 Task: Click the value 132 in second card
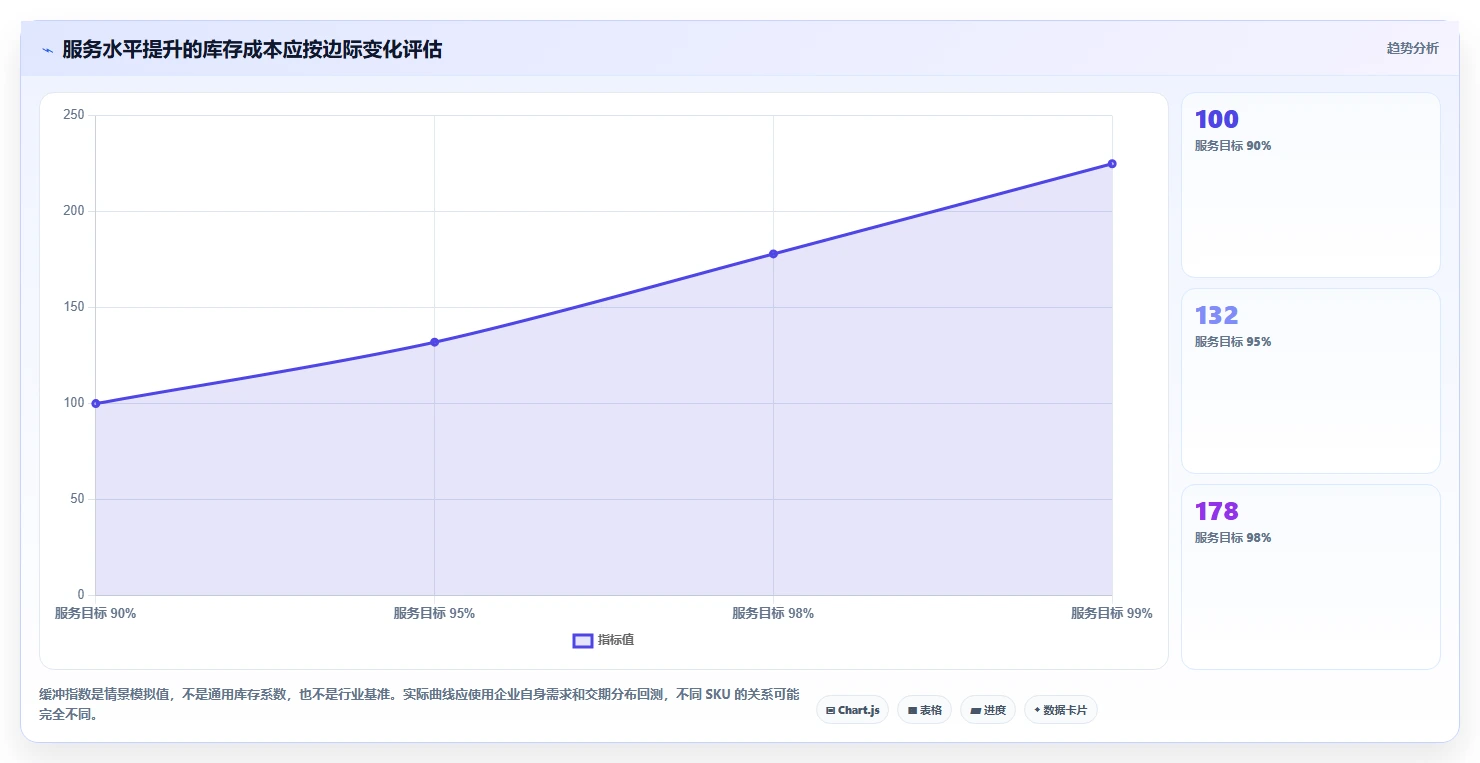[1216, 315]
